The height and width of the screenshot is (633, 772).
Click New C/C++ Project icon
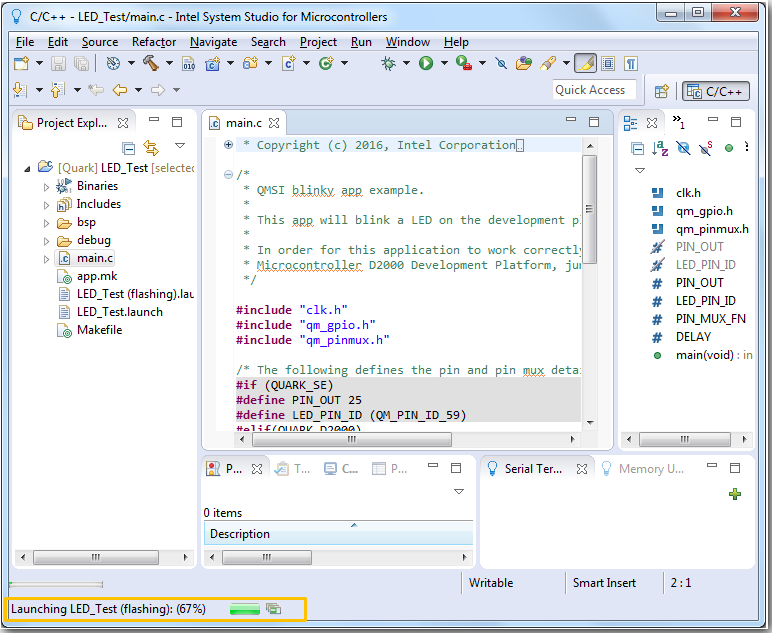213,64
